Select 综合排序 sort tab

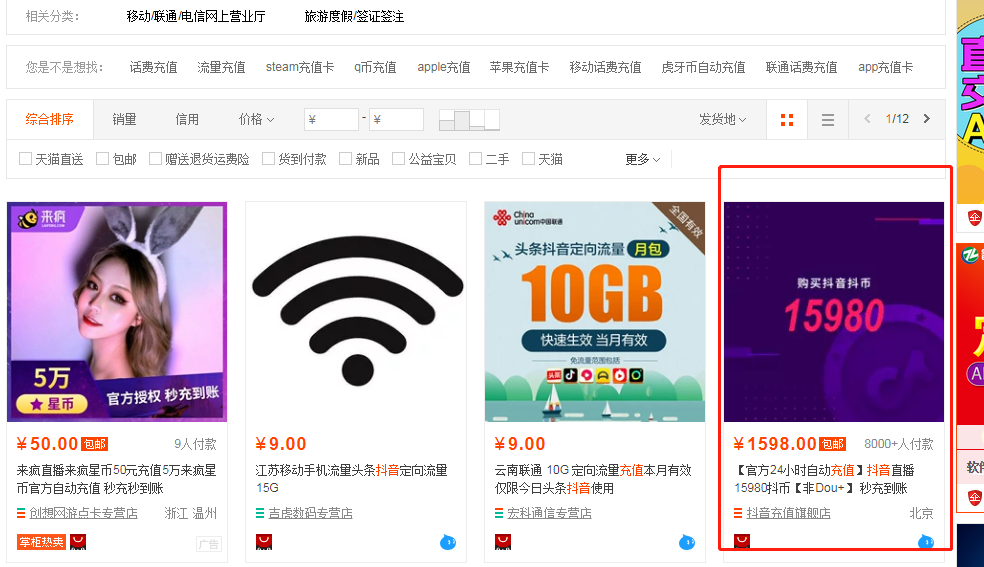(50, 119)
